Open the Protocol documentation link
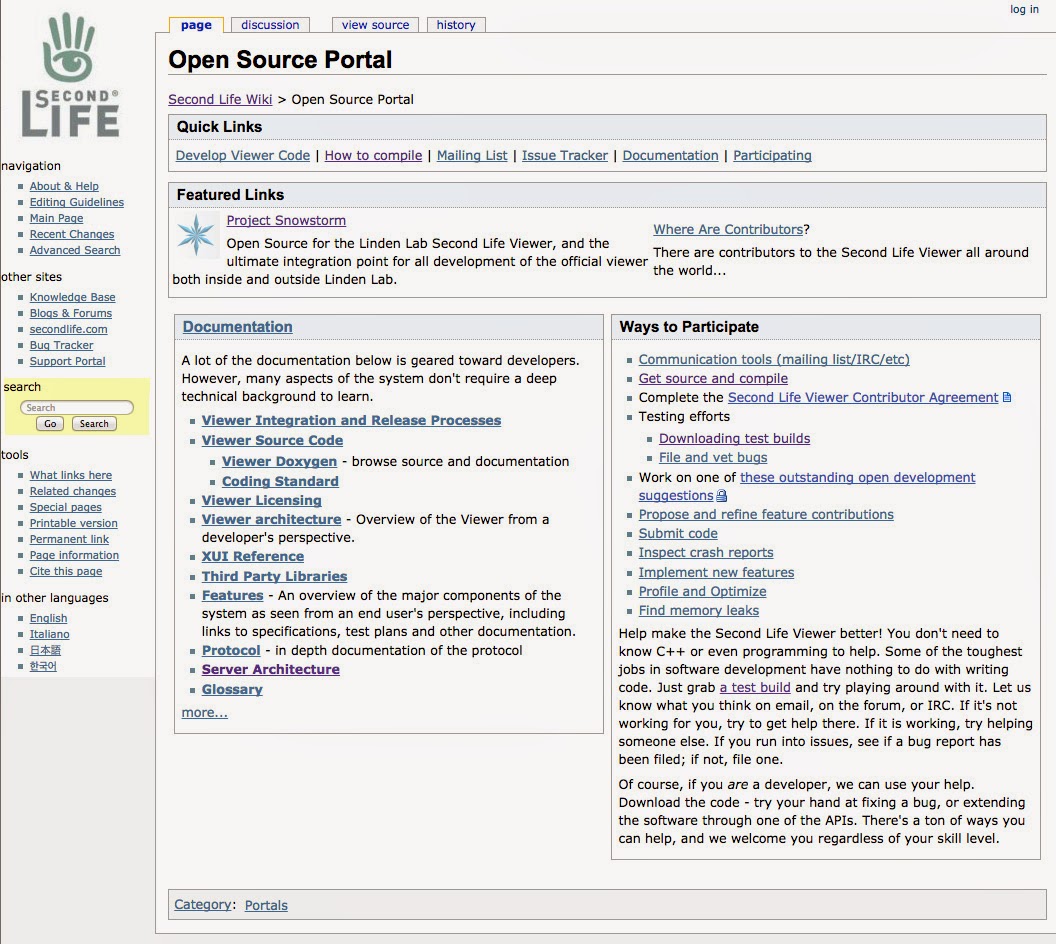The height and width of the screenshot is (944, 1056). [231, 651]
